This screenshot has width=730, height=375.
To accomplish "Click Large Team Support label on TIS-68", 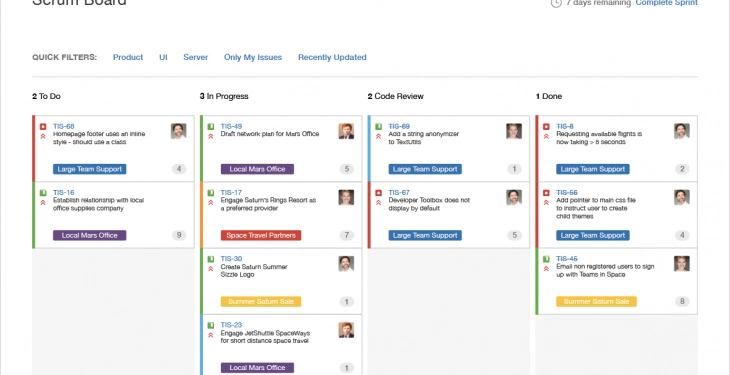I will [x=89, y=169].
